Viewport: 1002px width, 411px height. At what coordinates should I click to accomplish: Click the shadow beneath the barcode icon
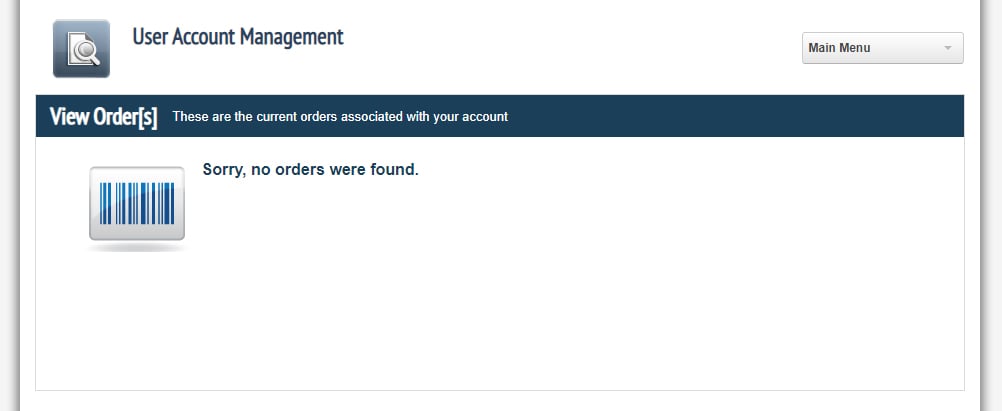pyautogui.click(x=136, y=247)
